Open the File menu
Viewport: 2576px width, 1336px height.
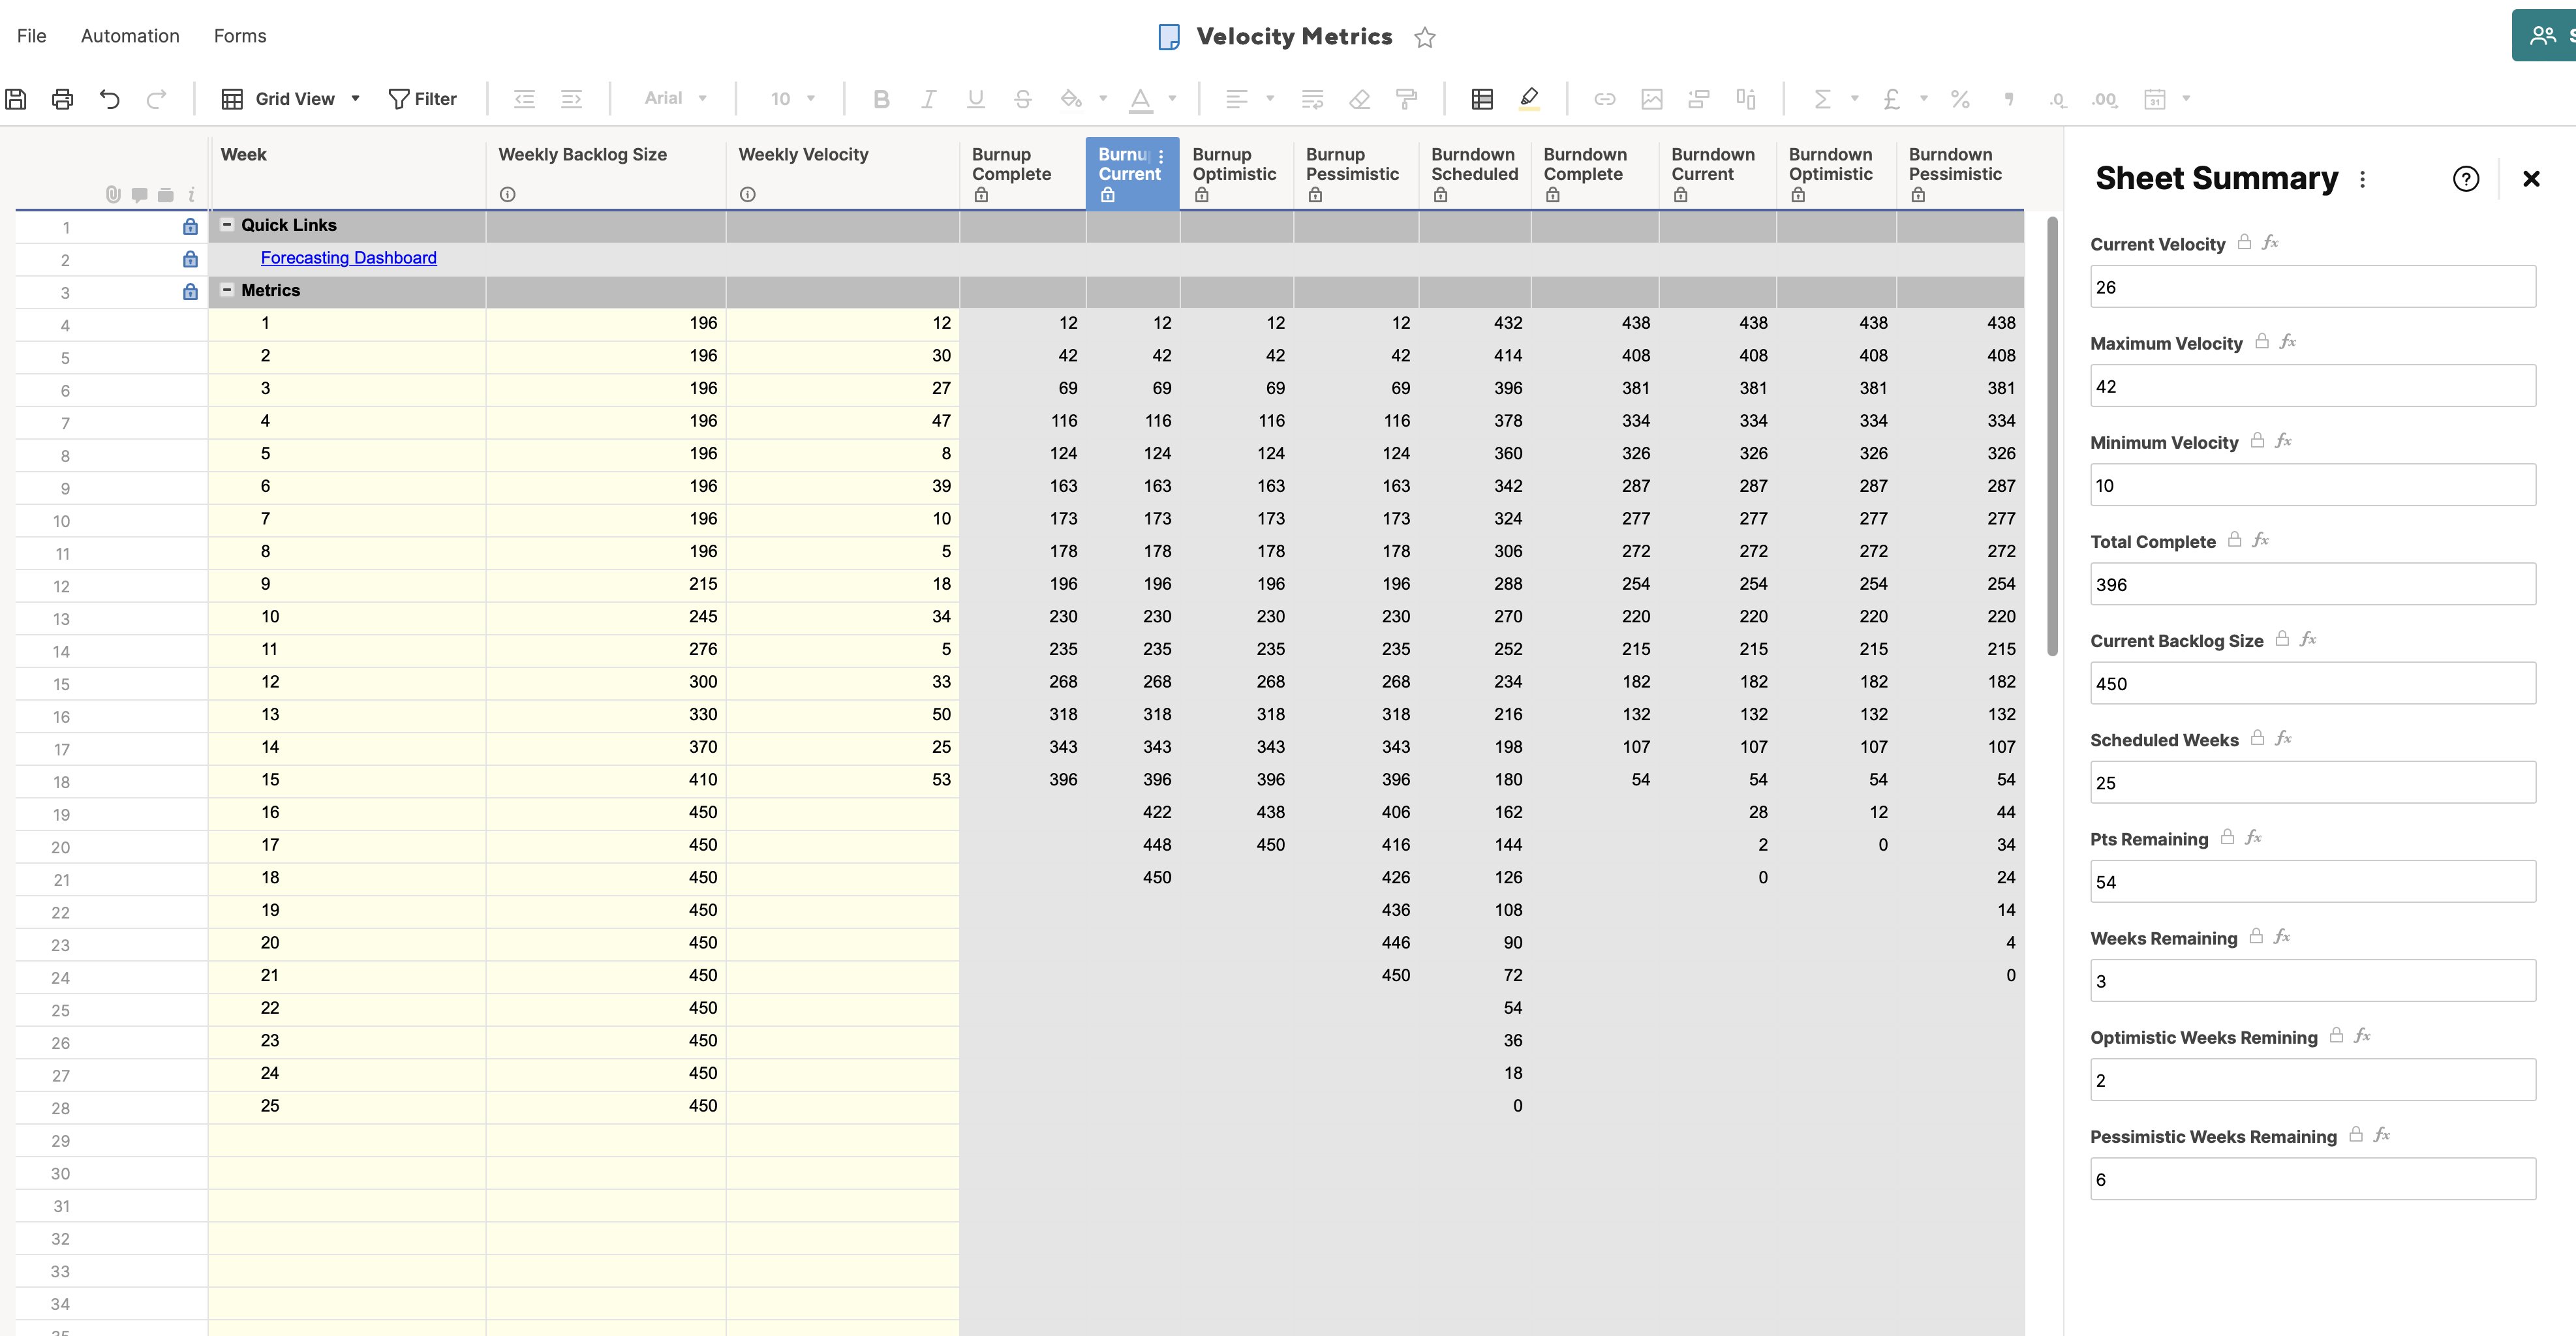[31, 36]
